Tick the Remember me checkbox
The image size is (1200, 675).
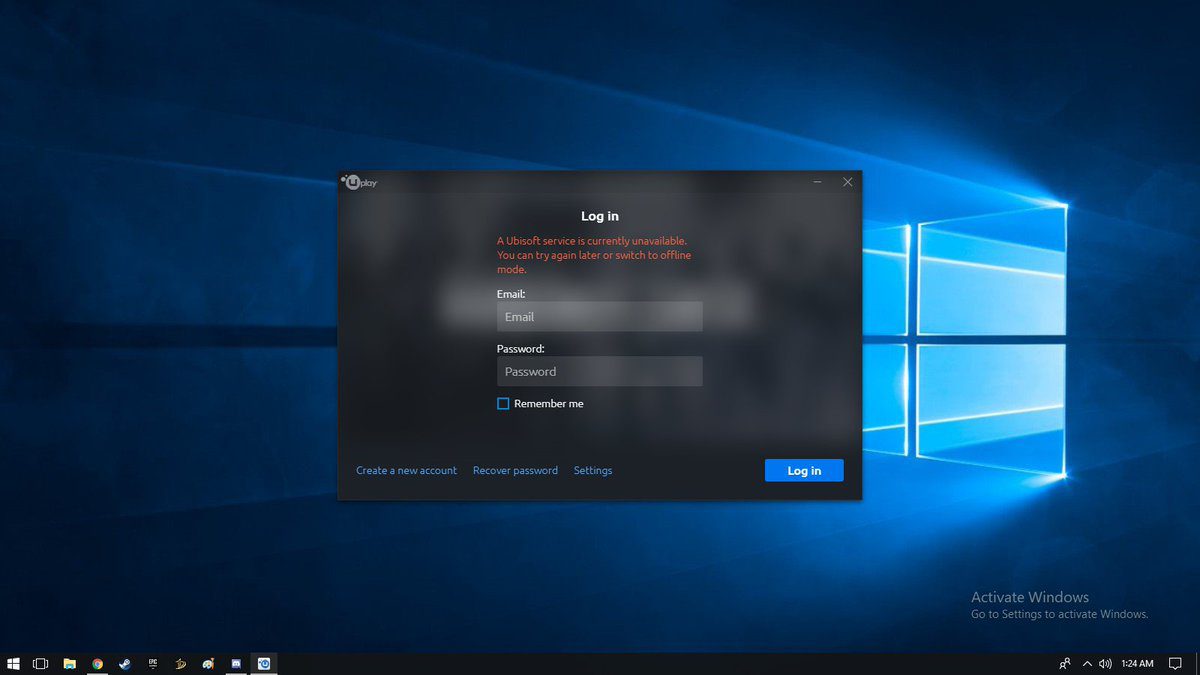coord(503,404)
